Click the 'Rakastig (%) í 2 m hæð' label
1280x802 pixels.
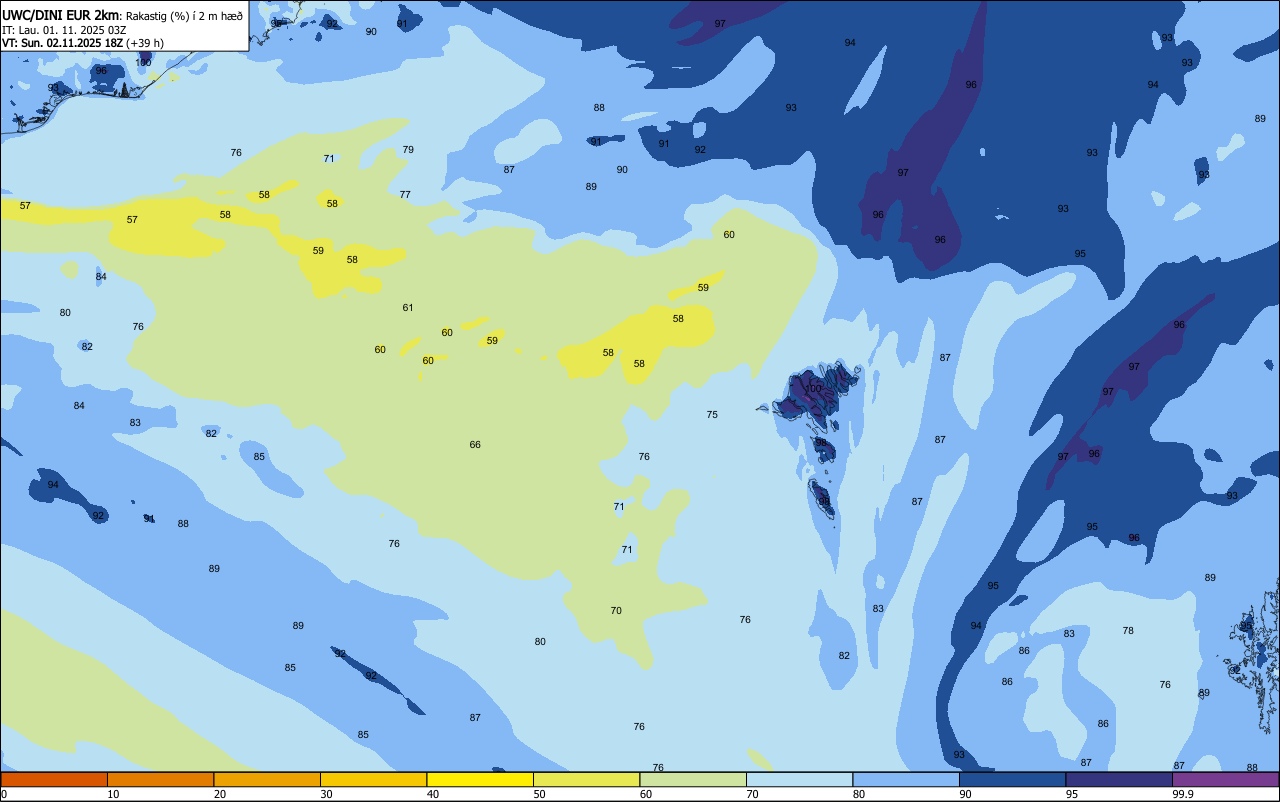184,16
